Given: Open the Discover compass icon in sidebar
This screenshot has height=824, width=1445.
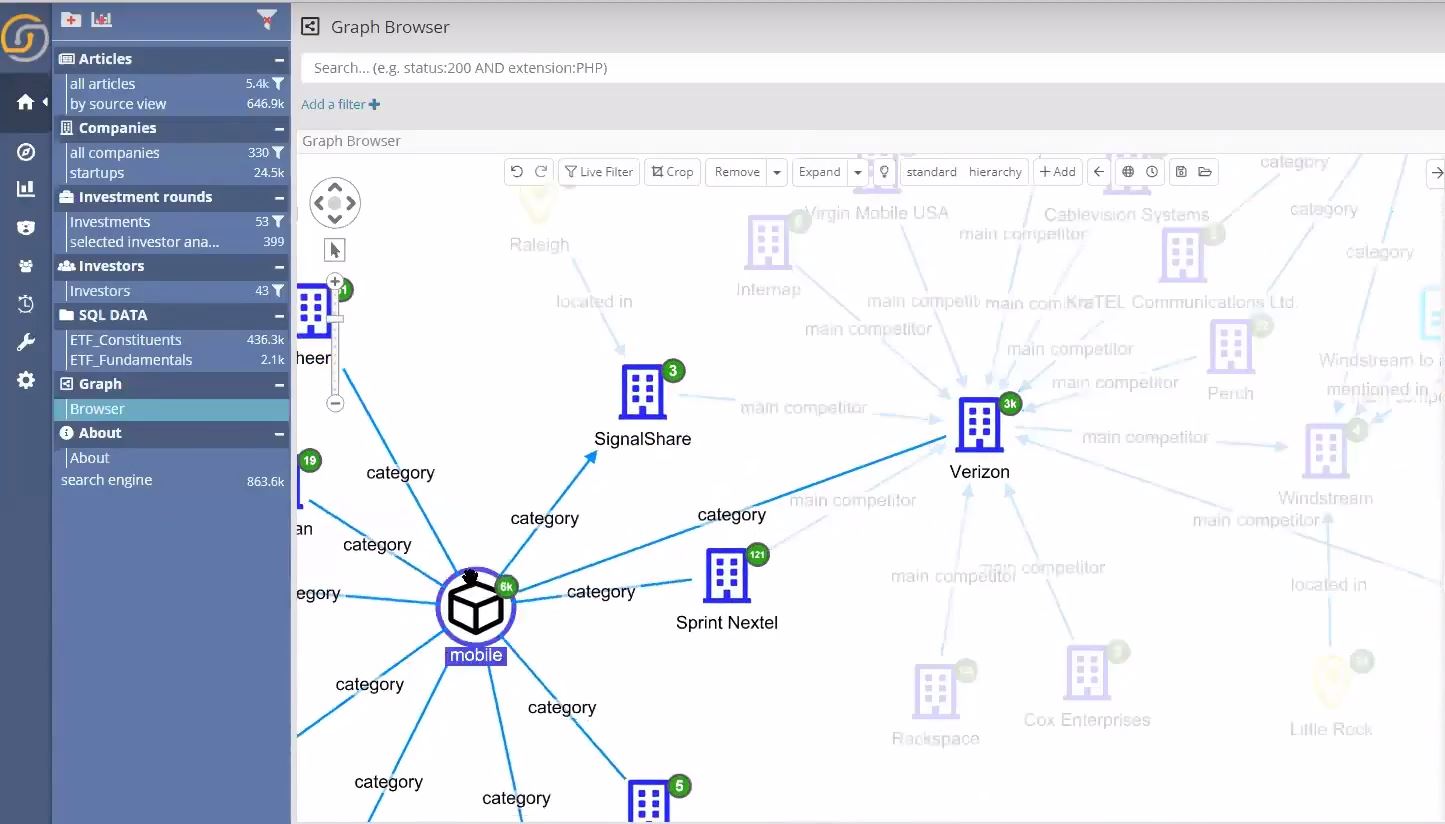Looking at the screenshot, I should tap(25, 152).
